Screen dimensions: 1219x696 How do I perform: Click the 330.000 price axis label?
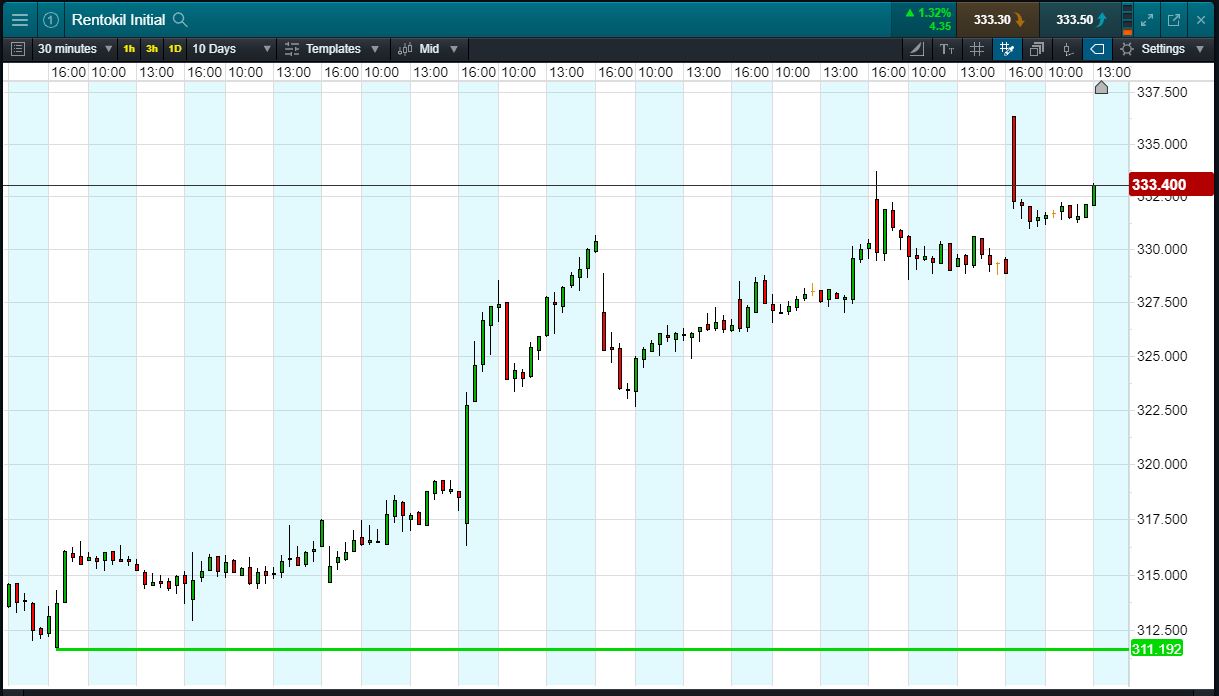1162,250
